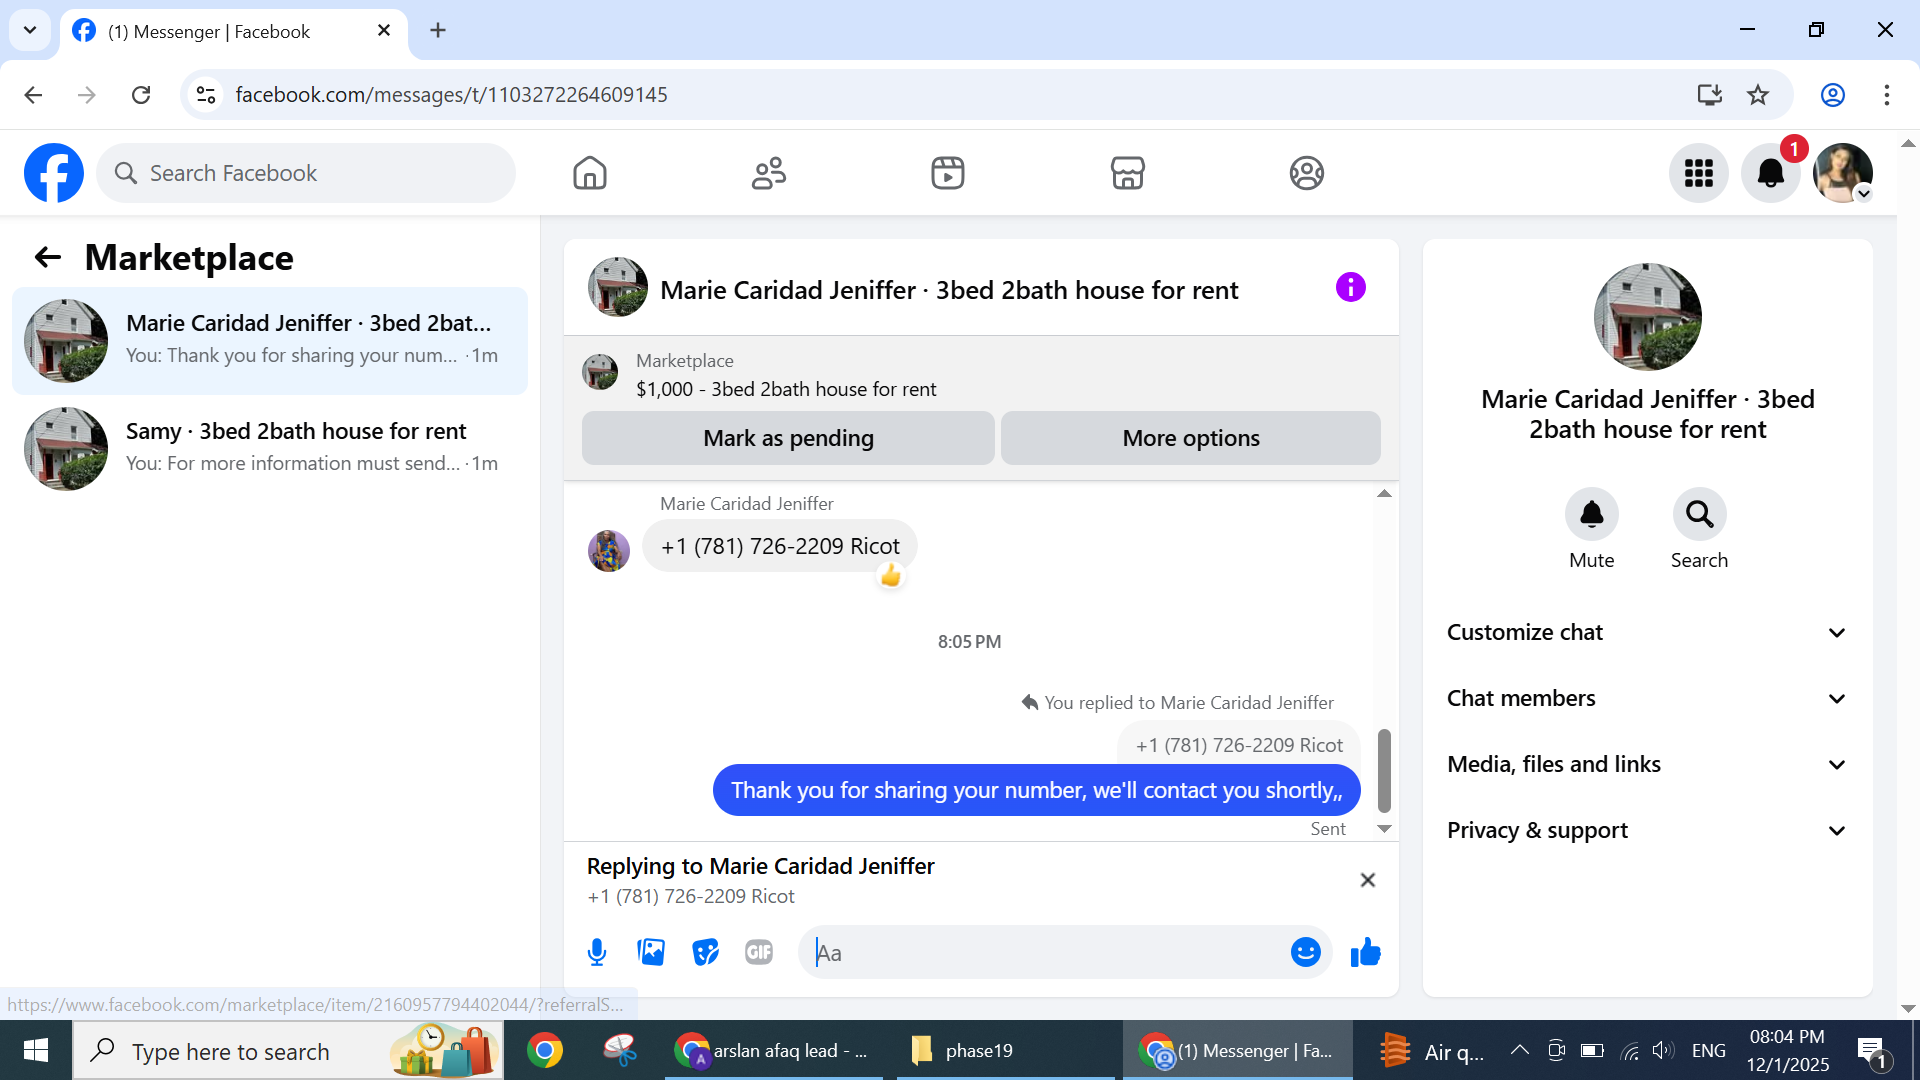Send a thumbs-up like
The height and width of the screenshot is (1080, 1920).
[1365, 952]
